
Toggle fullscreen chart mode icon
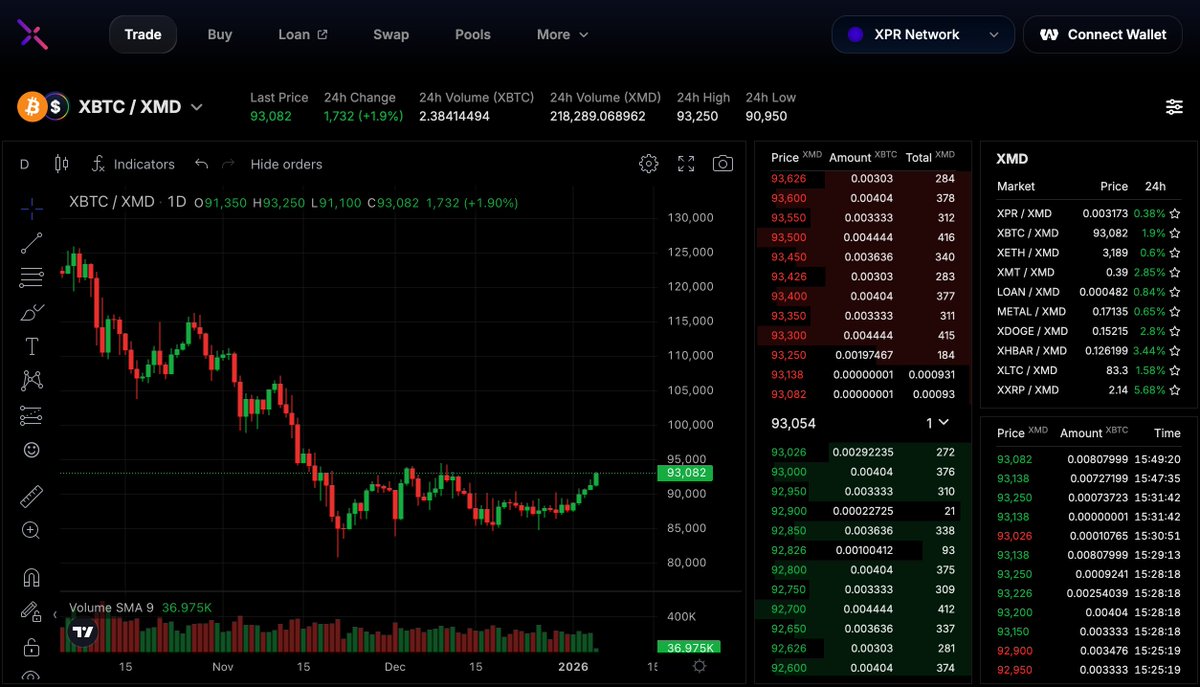click(686, 164)
